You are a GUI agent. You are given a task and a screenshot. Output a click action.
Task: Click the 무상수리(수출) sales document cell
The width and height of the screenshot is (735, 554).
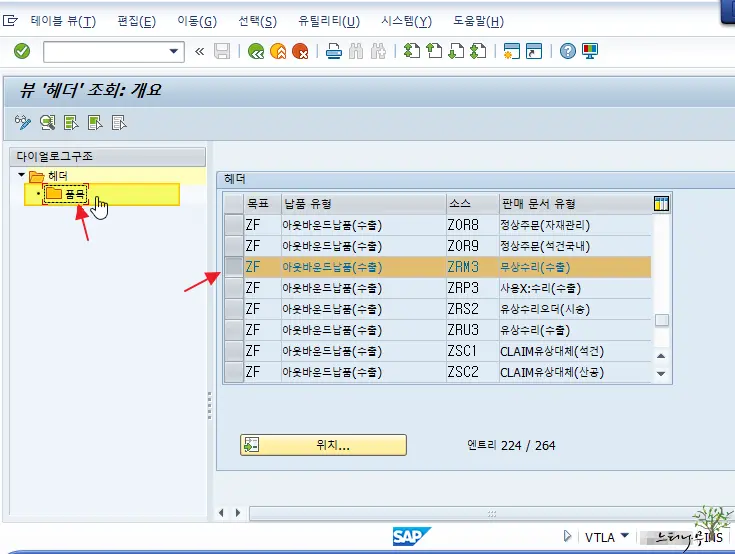tap(575, 267)
